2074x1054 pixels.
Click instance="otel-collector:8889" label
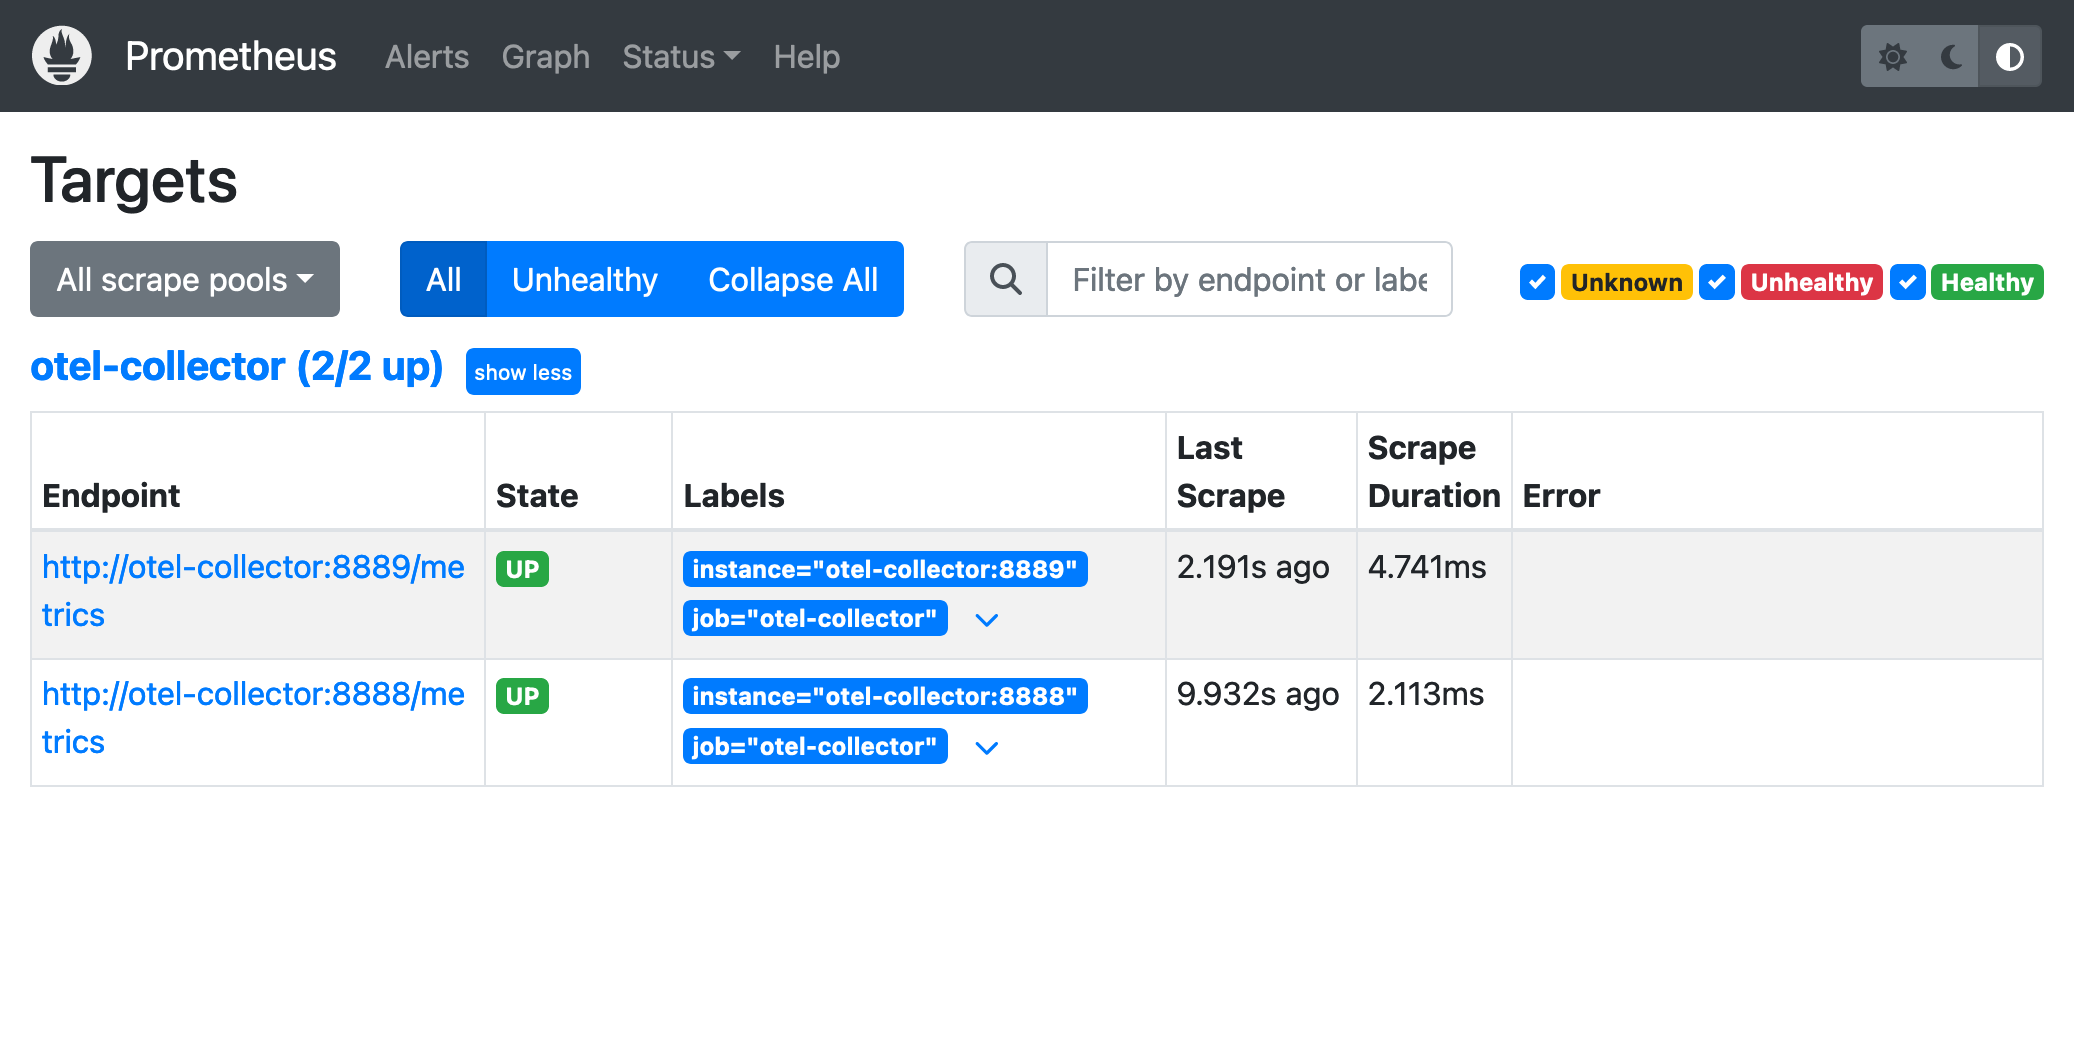pyautogui.click(x=885, y=569)
